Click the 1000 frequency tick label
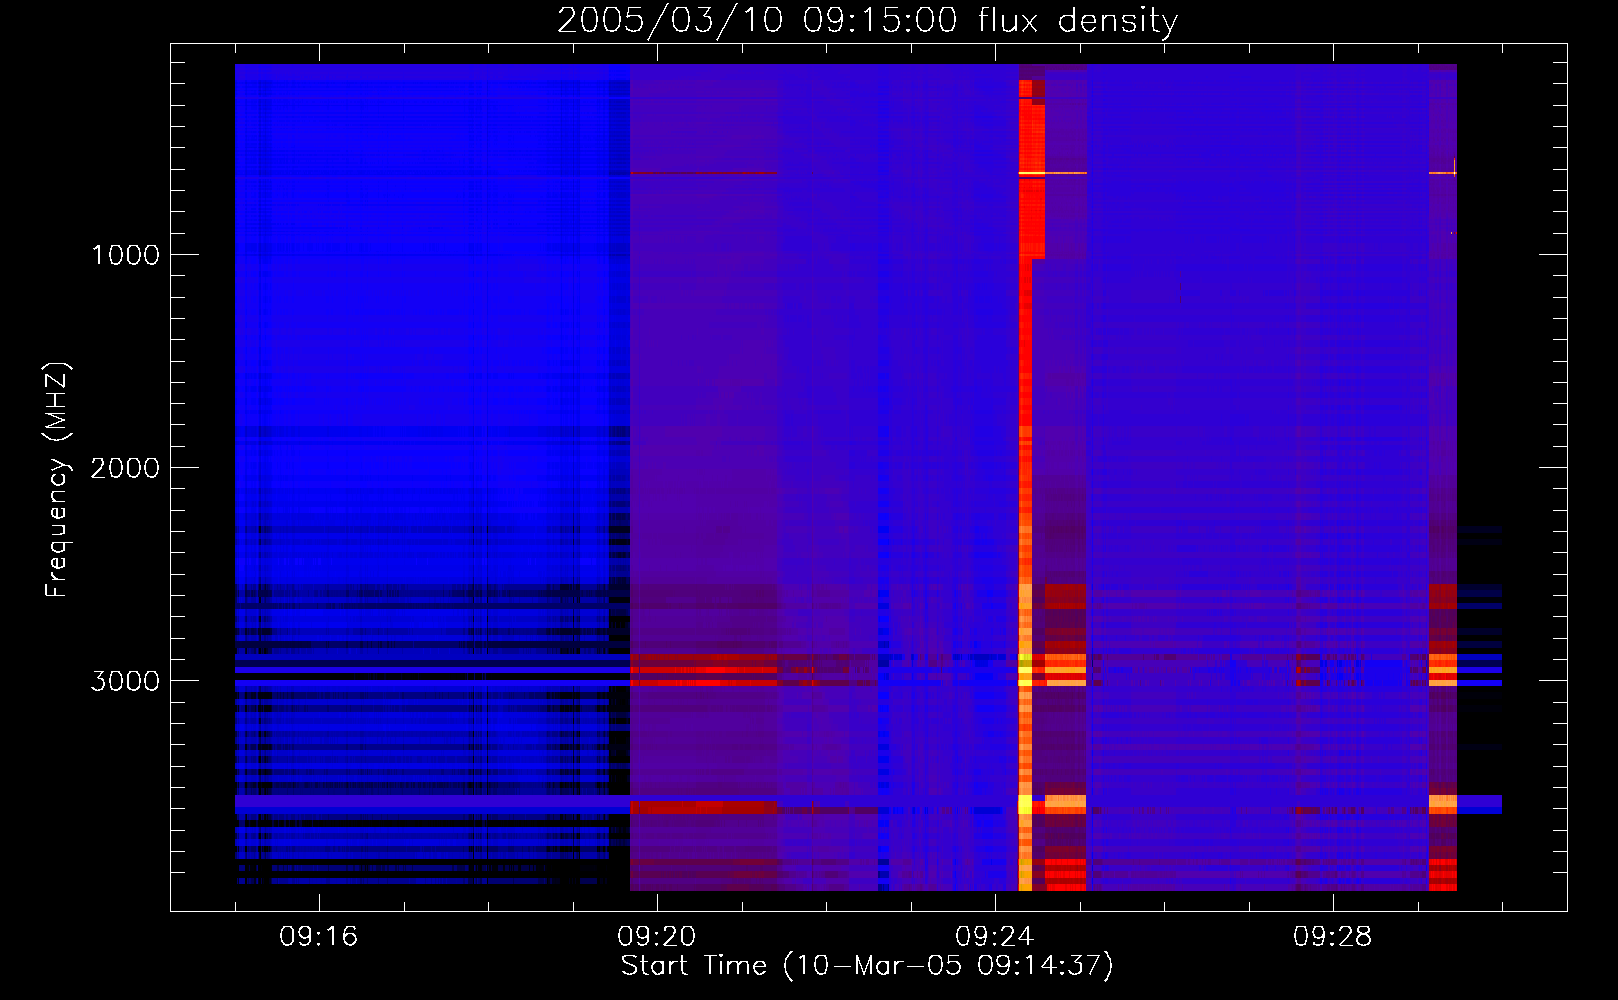 (x=125, y=255)
